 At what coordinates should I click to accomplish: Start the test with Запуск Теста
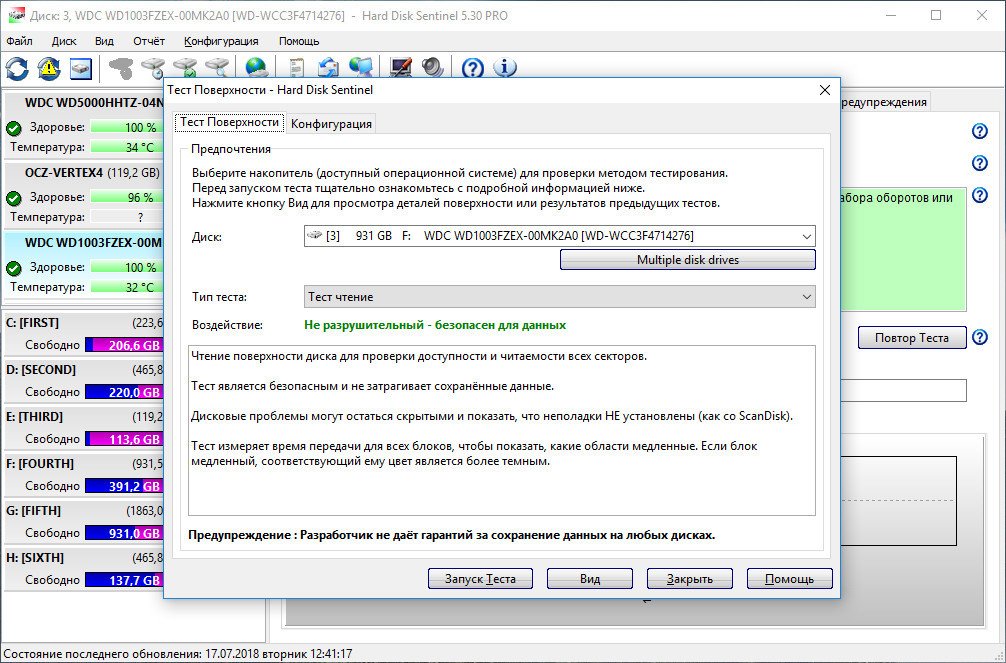[x=481, y=579]
